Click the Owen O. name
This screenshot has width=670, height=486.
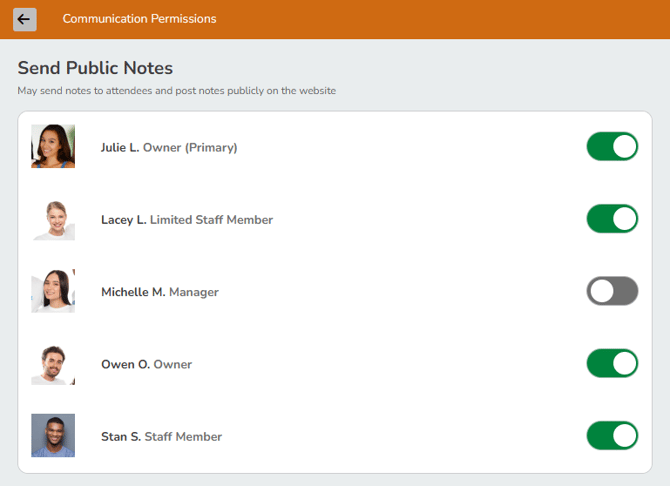(x=125, y=364)
